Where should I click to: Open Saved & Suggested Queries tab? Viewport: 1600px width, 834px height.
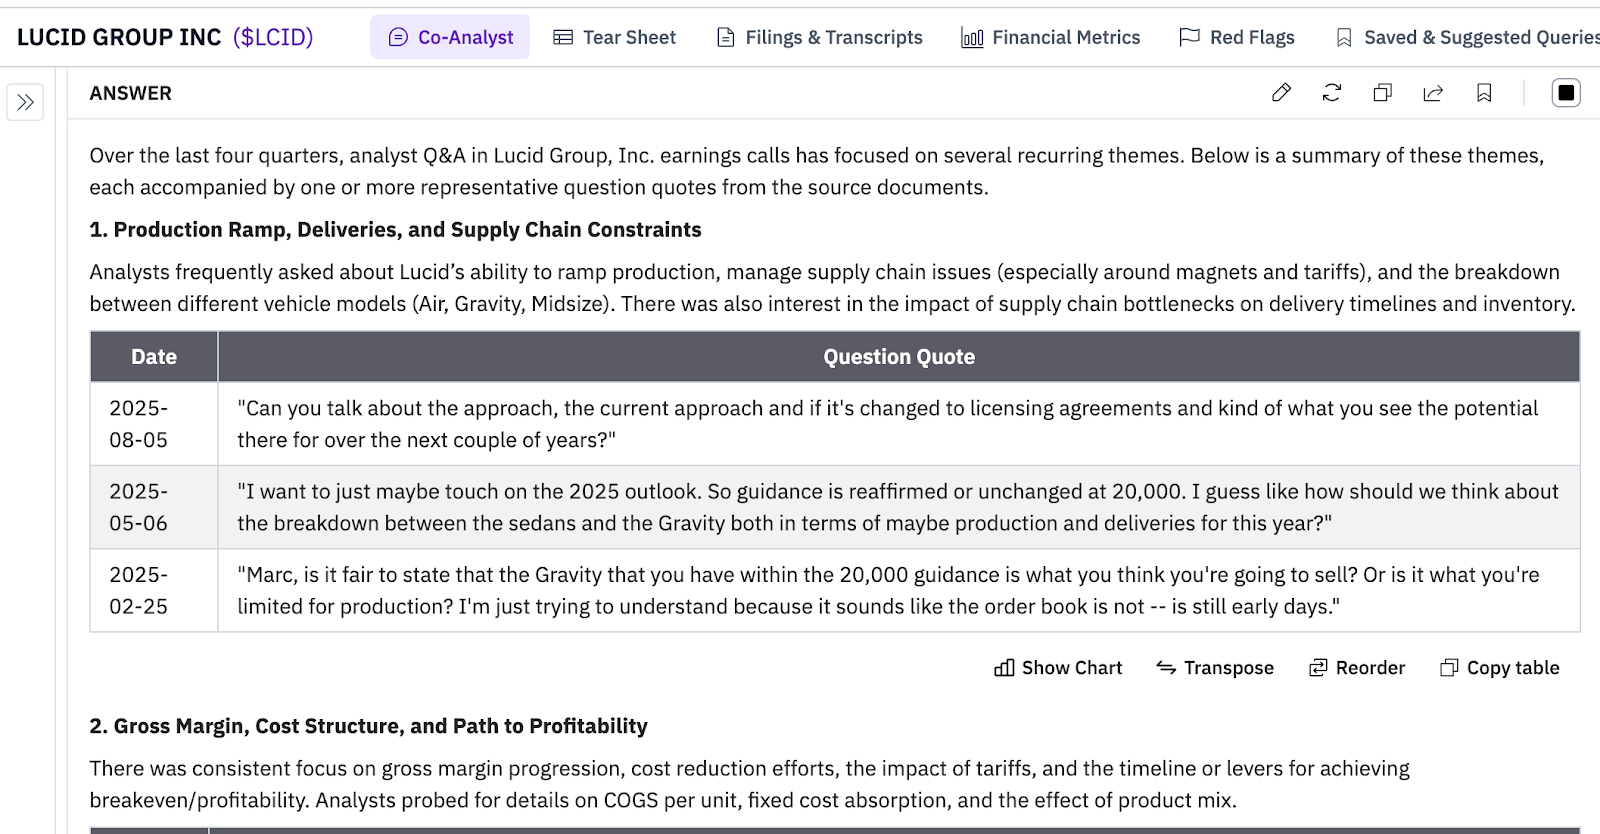[1467, 37]
